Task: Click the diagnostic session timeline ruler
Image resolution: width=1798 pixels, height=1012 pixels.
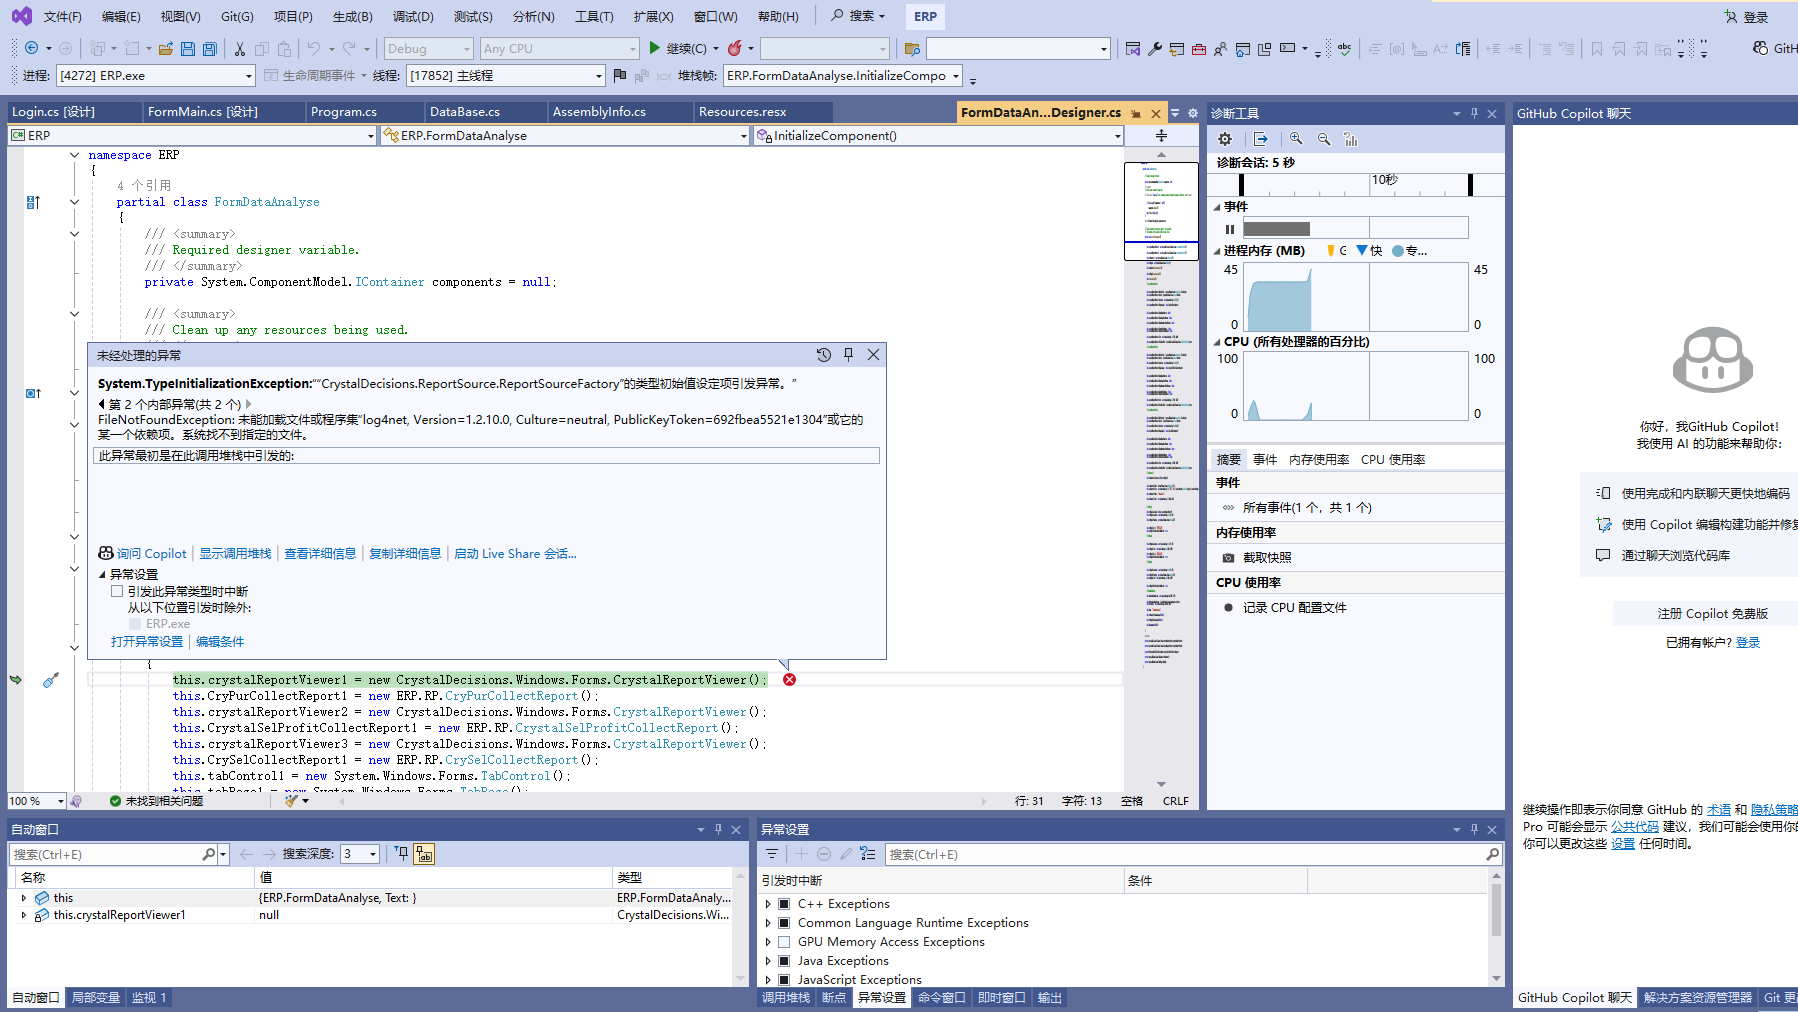Action: (x=1355, y=183)
